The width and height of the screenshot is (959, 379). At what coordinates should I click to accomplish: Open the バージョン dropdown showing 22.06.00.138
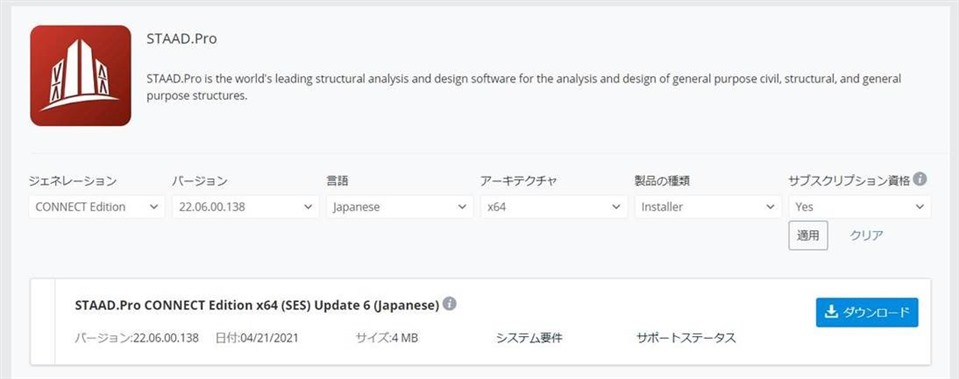pyautogui.click(x=246, y=207)
